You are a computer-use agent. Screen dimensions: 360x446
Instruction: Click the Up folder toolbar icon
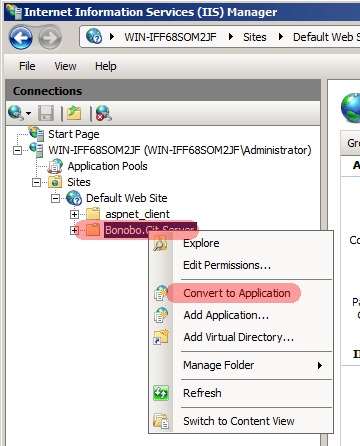pos(74,113)
